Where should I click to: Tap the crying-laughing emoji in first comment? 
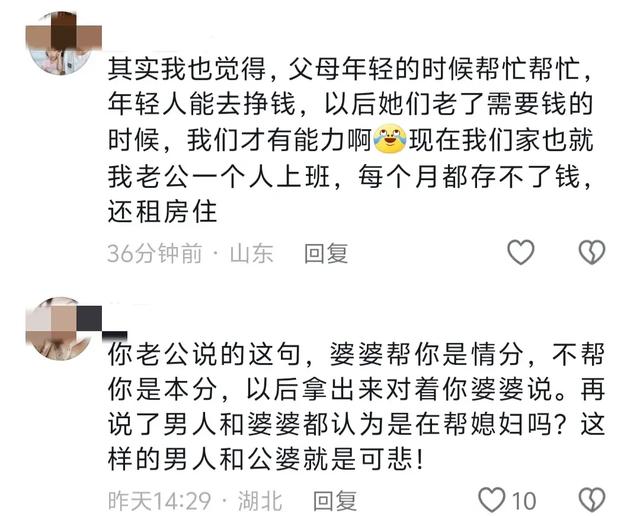pos(390,139)
